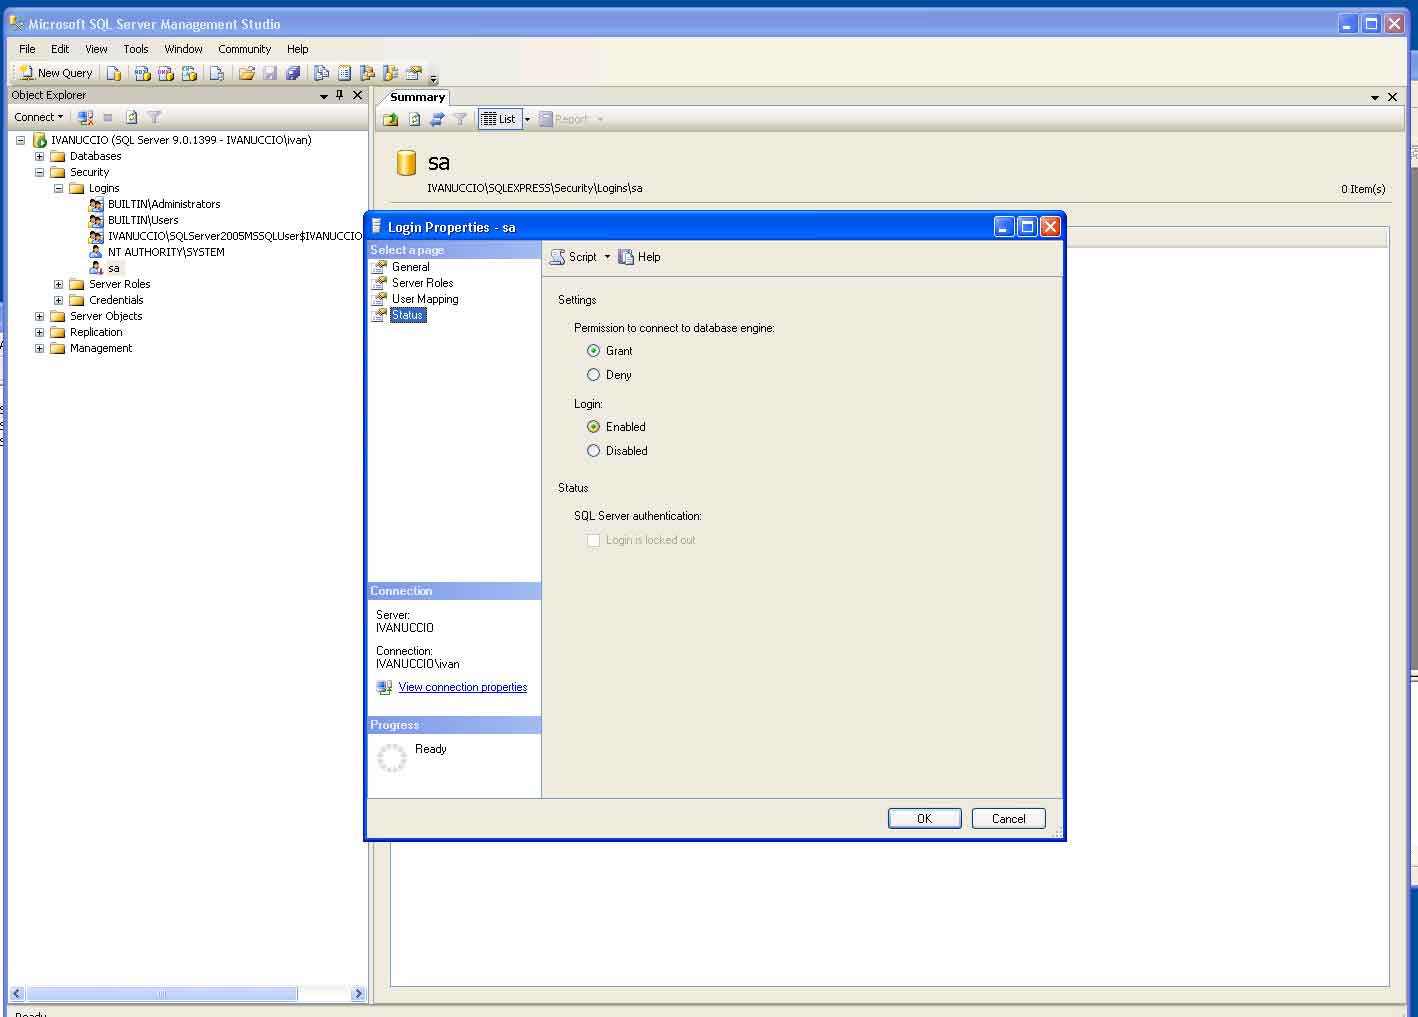Expand the Server Roles folder in the tree
The height and width of the screenshot is (1017, 1418).
[58, 284]
